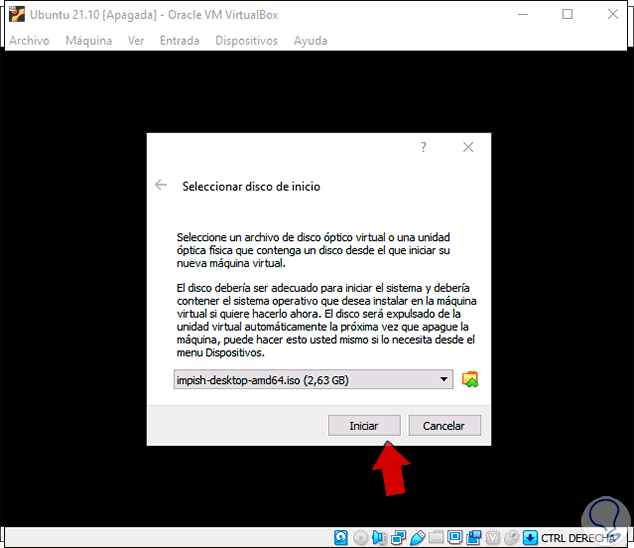Open the Máquina menu
This screenshot has height=548, width=634.
coord(89,40)
